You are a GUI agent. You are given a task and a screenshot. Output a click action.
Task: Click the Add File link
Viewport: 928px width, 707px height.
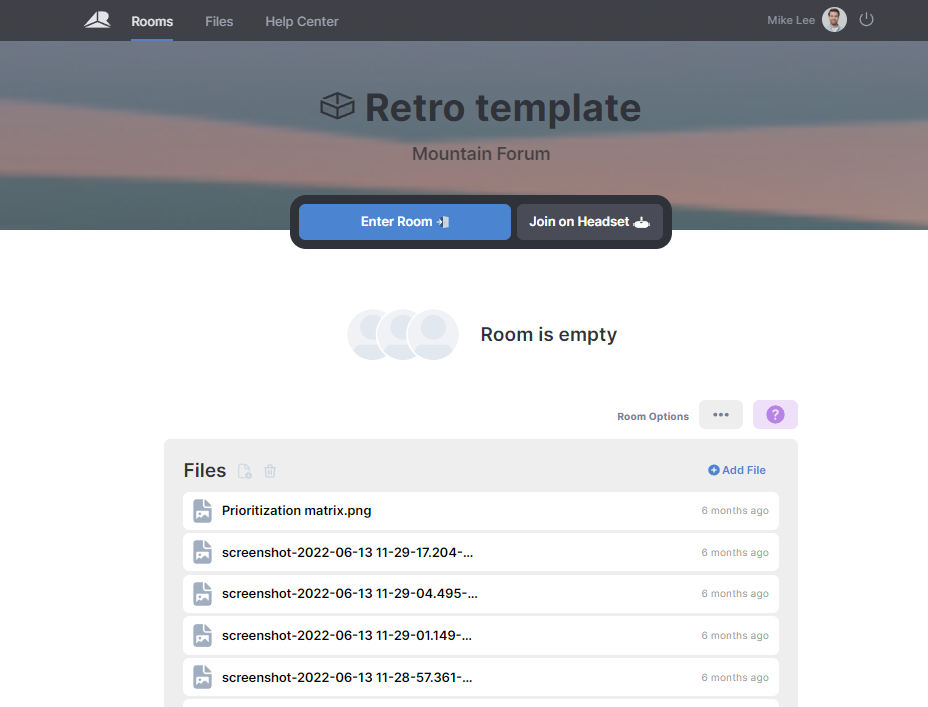[737, 470]
